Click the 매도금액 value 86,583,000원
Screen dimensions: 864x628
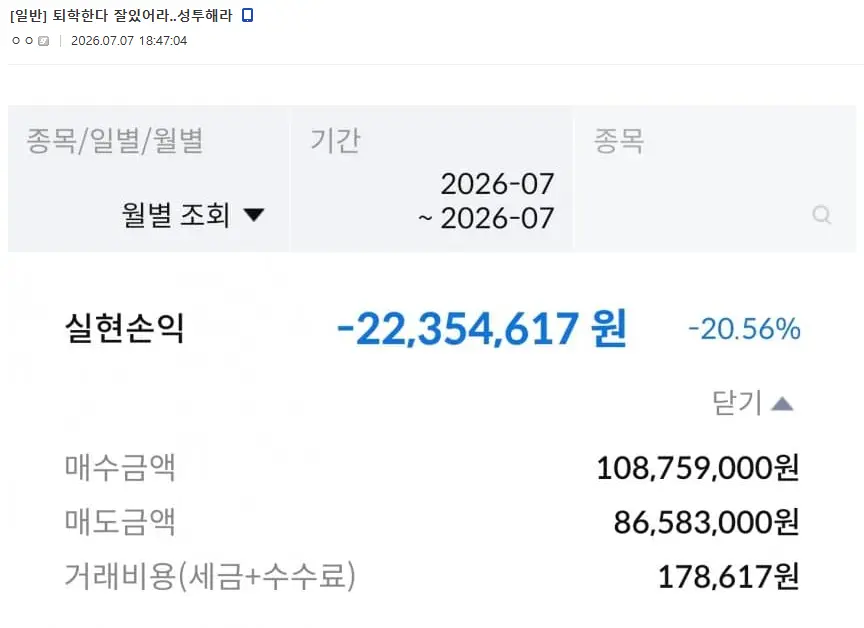tap(706, 522)
